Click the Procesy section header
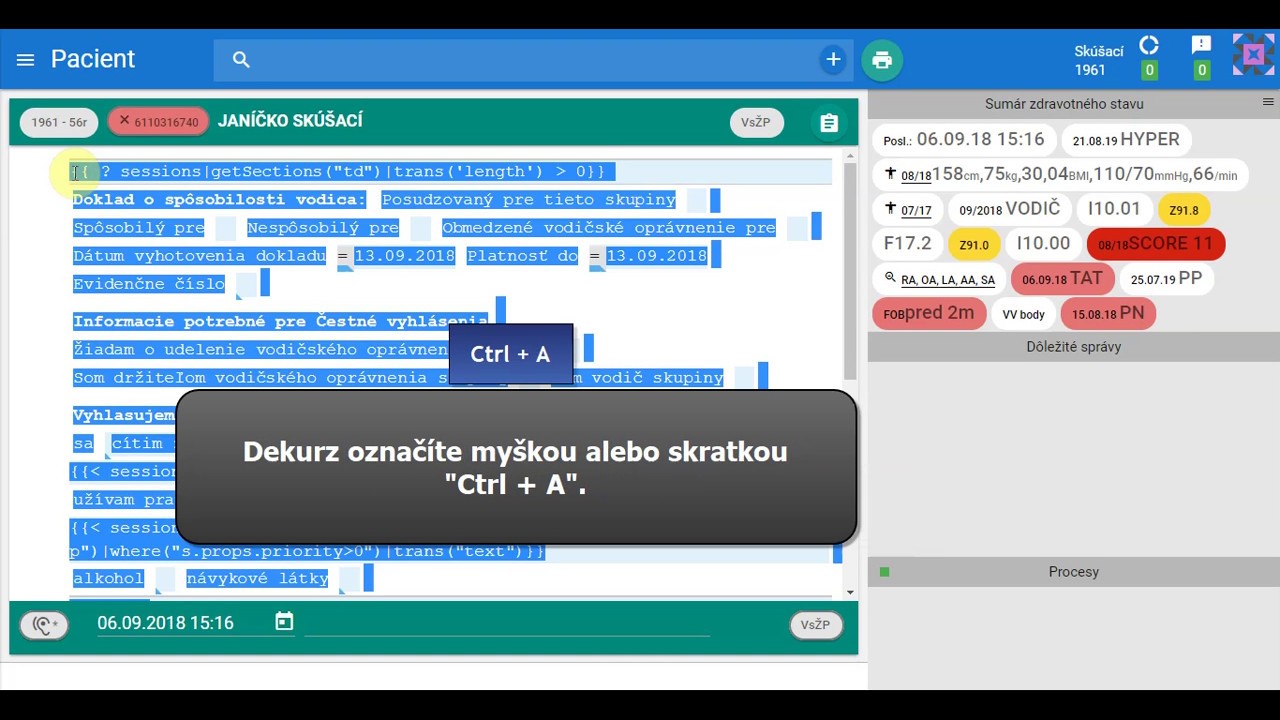 tap(1073, 572)
